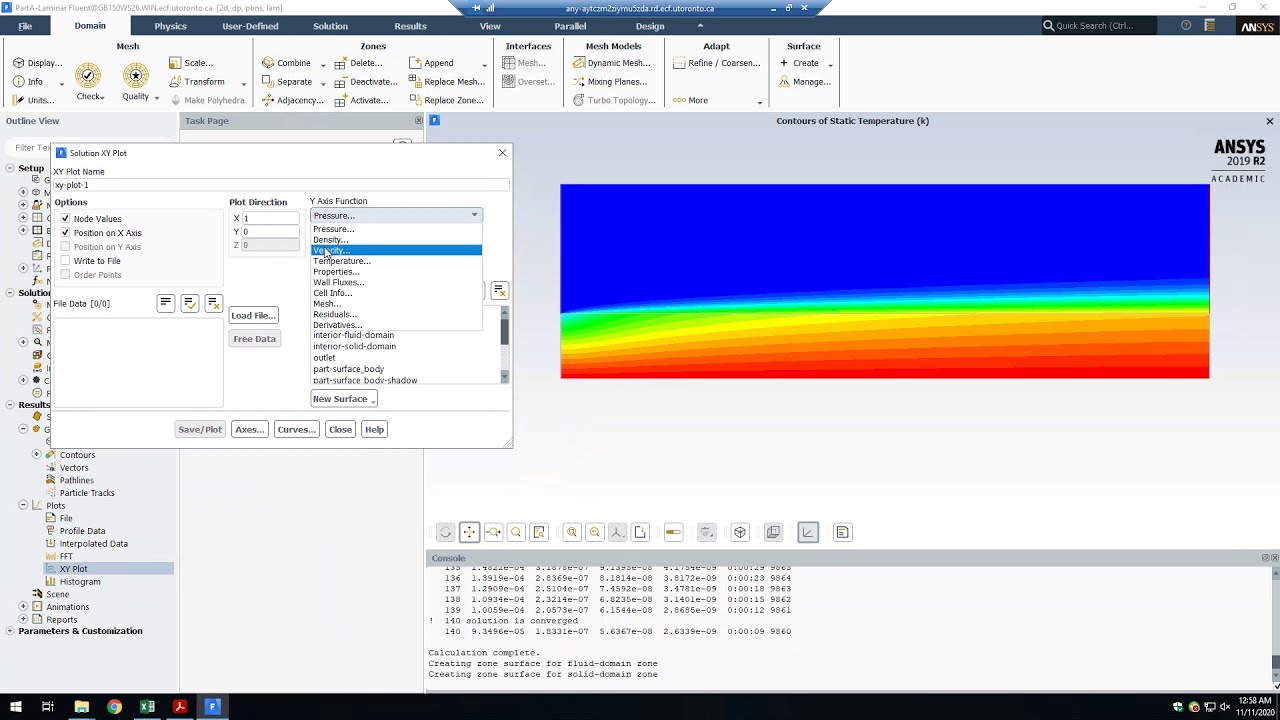This screenshot has width=1280, height=720.
Task: Open the Physics ribbon tab
Action: (170, 26)
